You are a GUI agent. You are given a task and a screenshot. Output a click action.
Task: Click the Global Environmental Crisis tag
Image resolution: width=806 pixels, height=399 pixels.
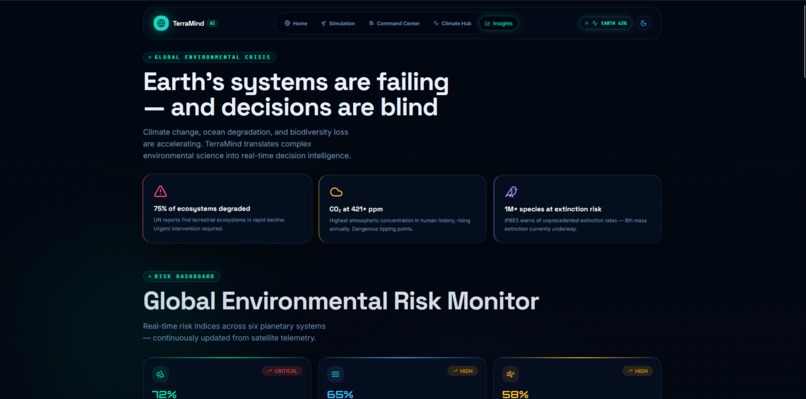pyautogui.click(x=210, y=57)
